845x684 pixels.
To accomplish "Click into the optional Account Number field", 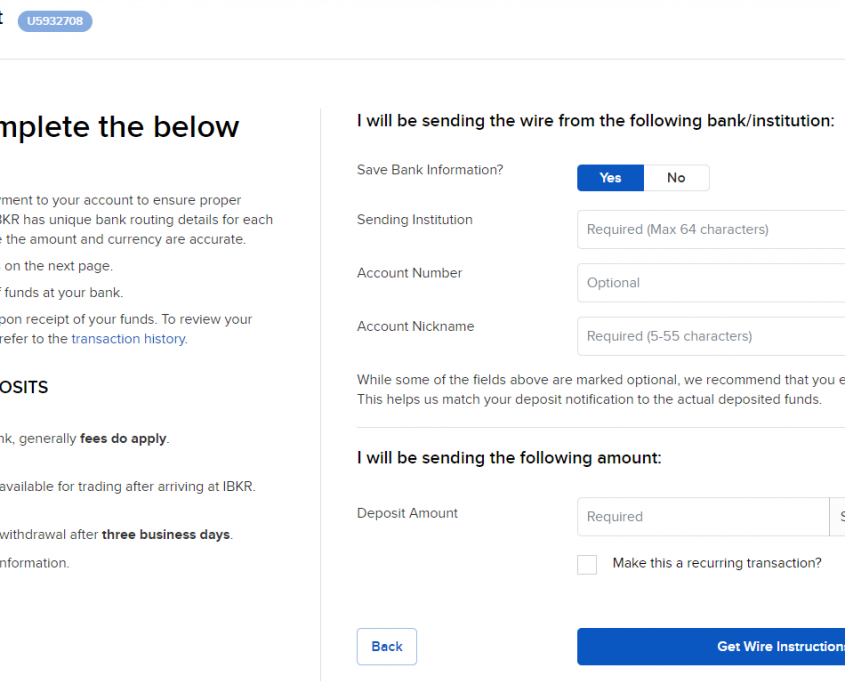I will point(710,283).
